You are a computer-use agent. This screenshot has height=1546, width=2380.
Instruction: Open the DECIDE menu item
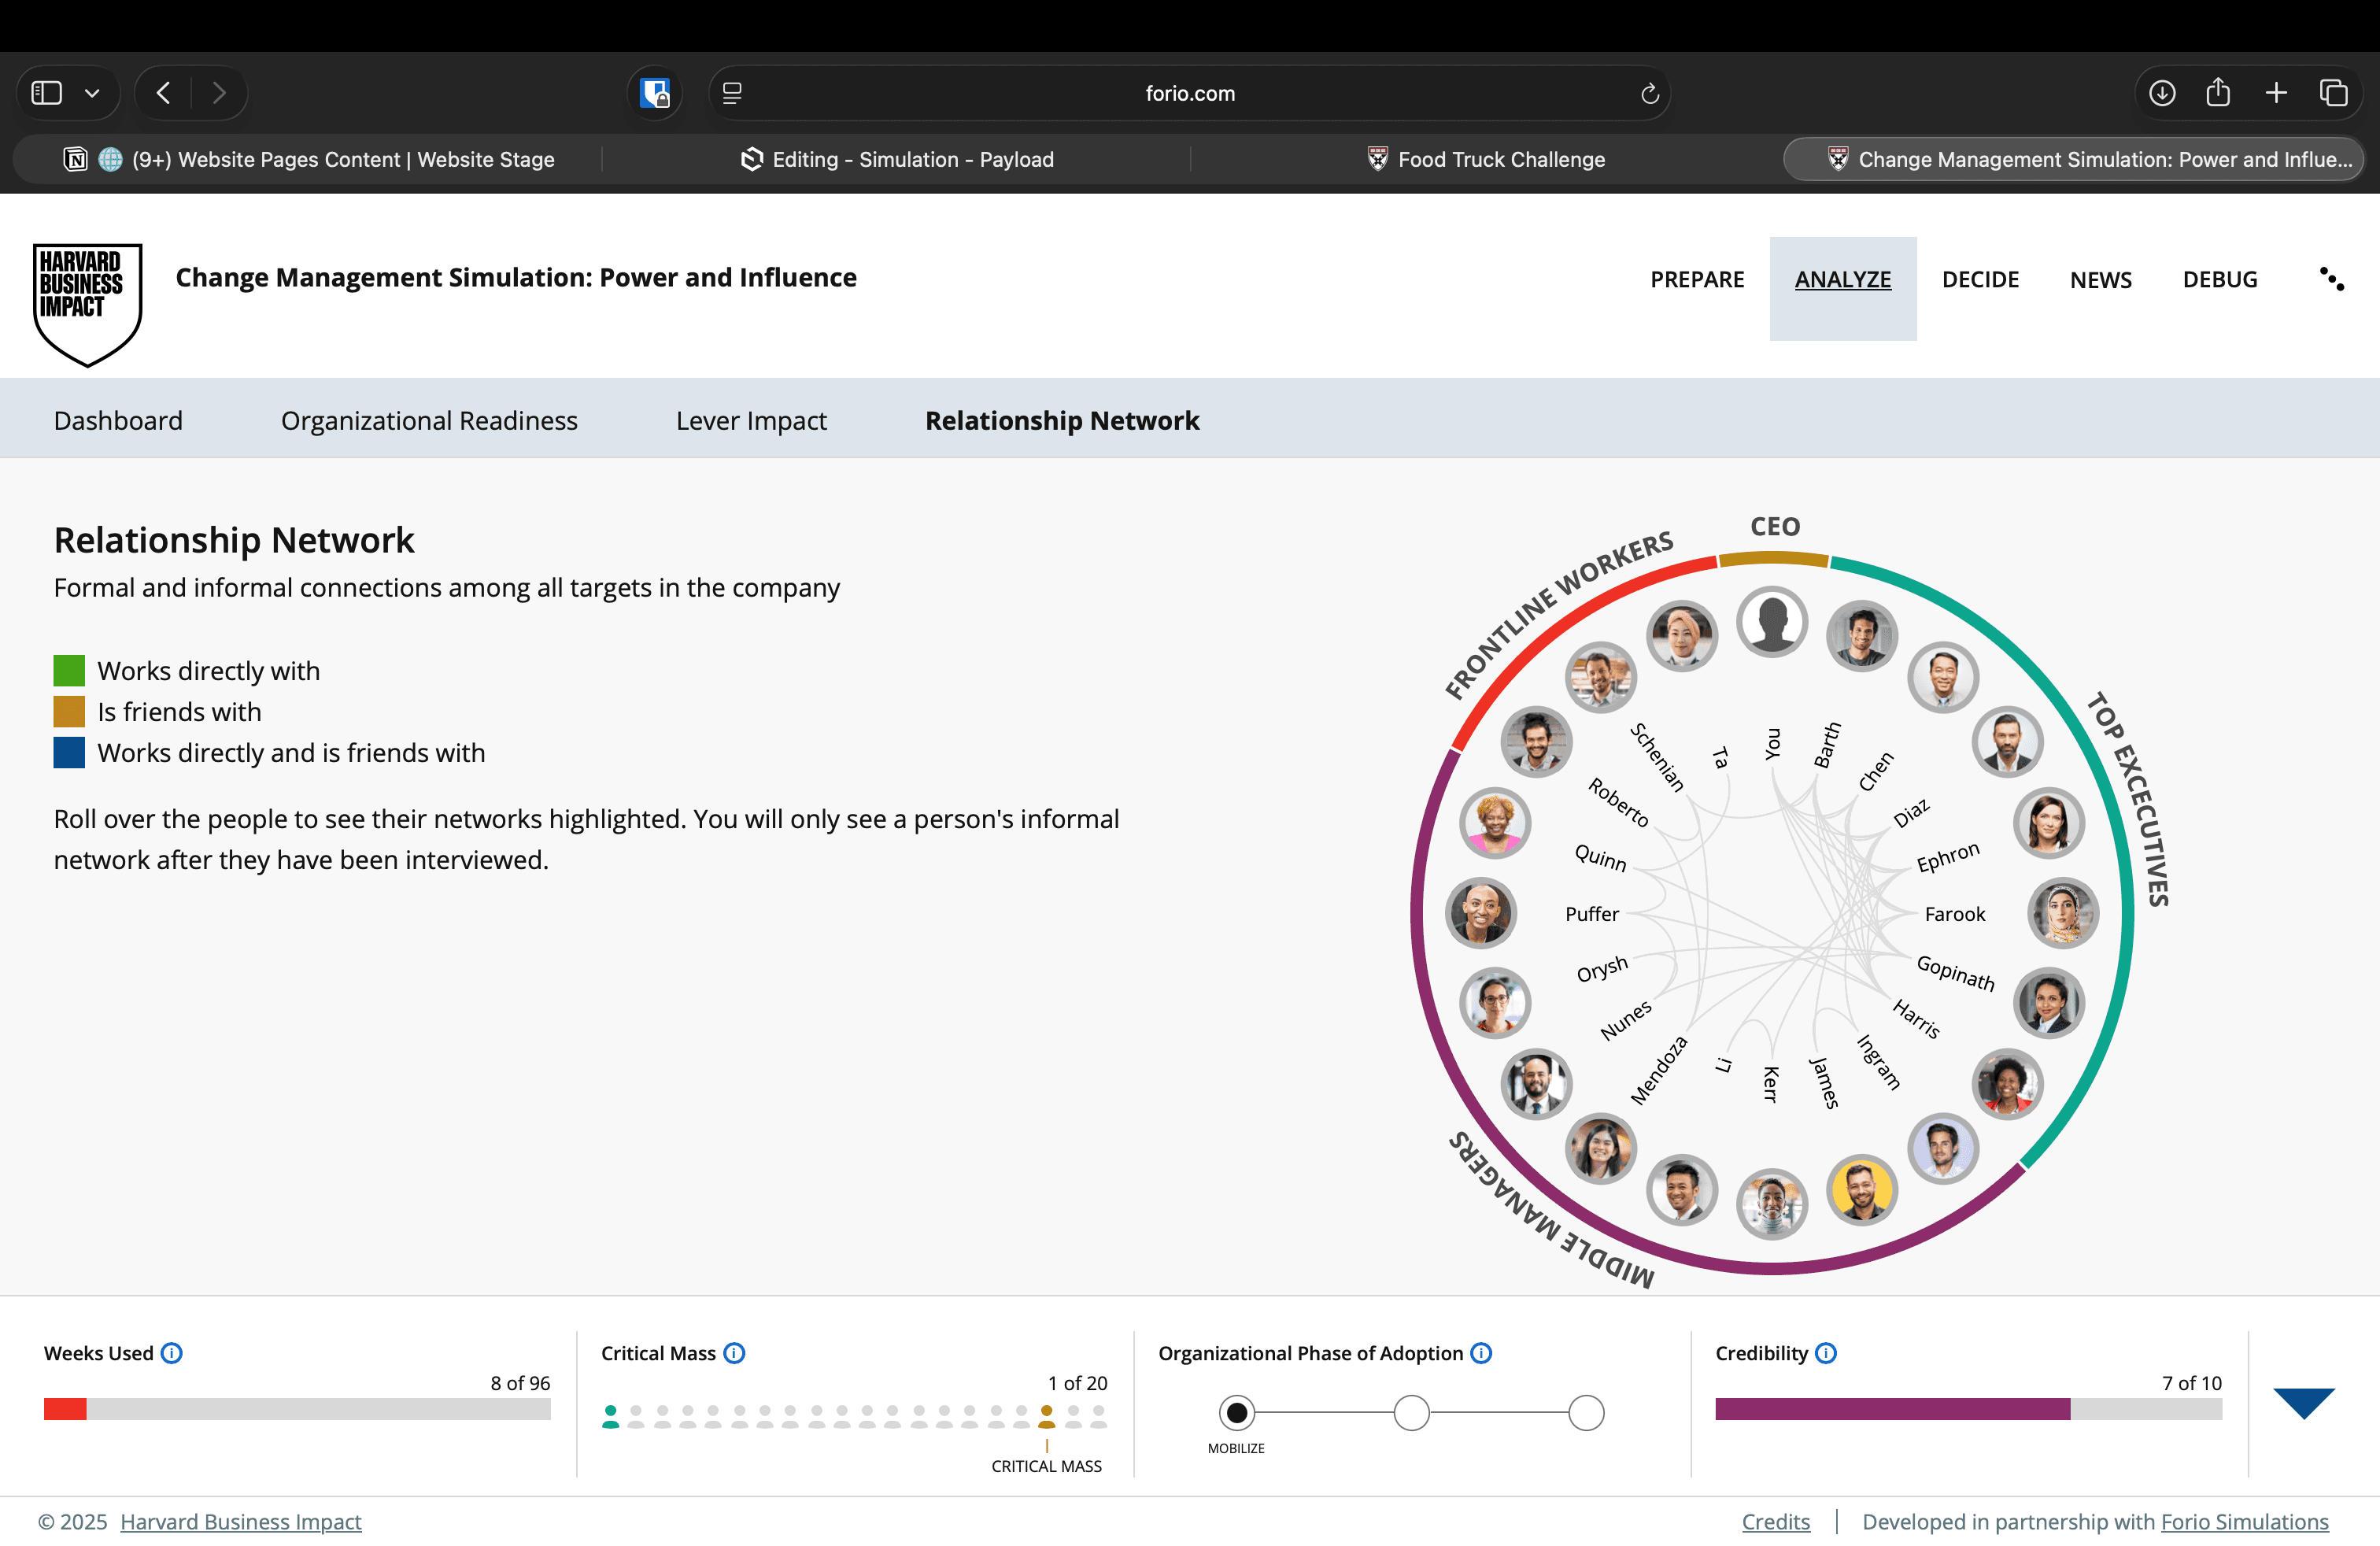pyautogui.click(x=1980, y=279)
